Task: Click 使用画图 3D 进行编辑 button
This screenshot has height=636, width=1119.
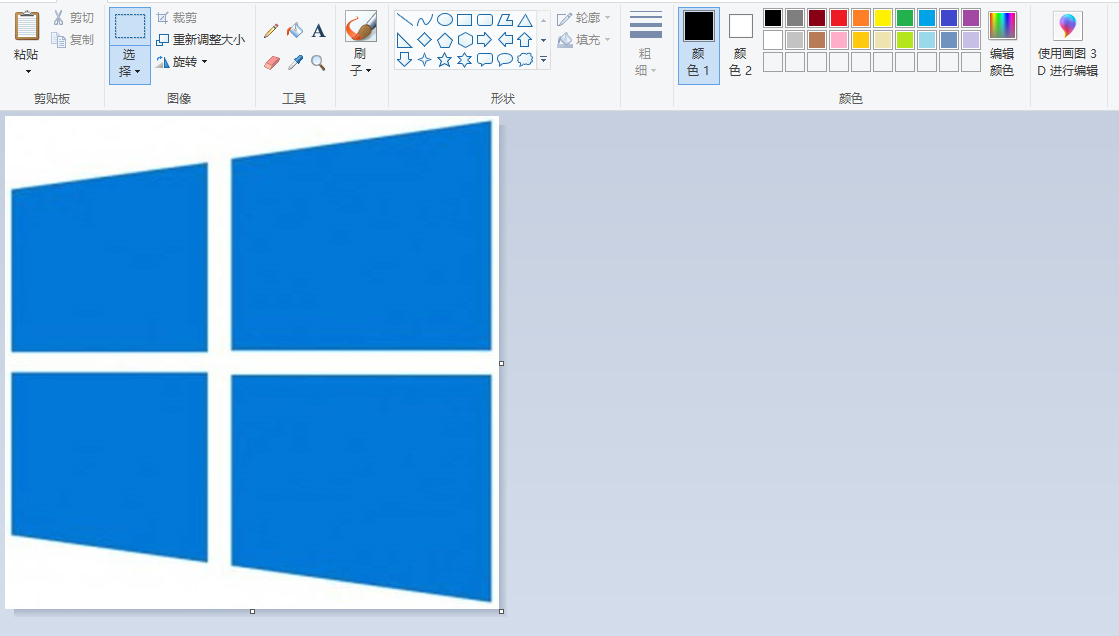Action: [x=1068, y=44]
